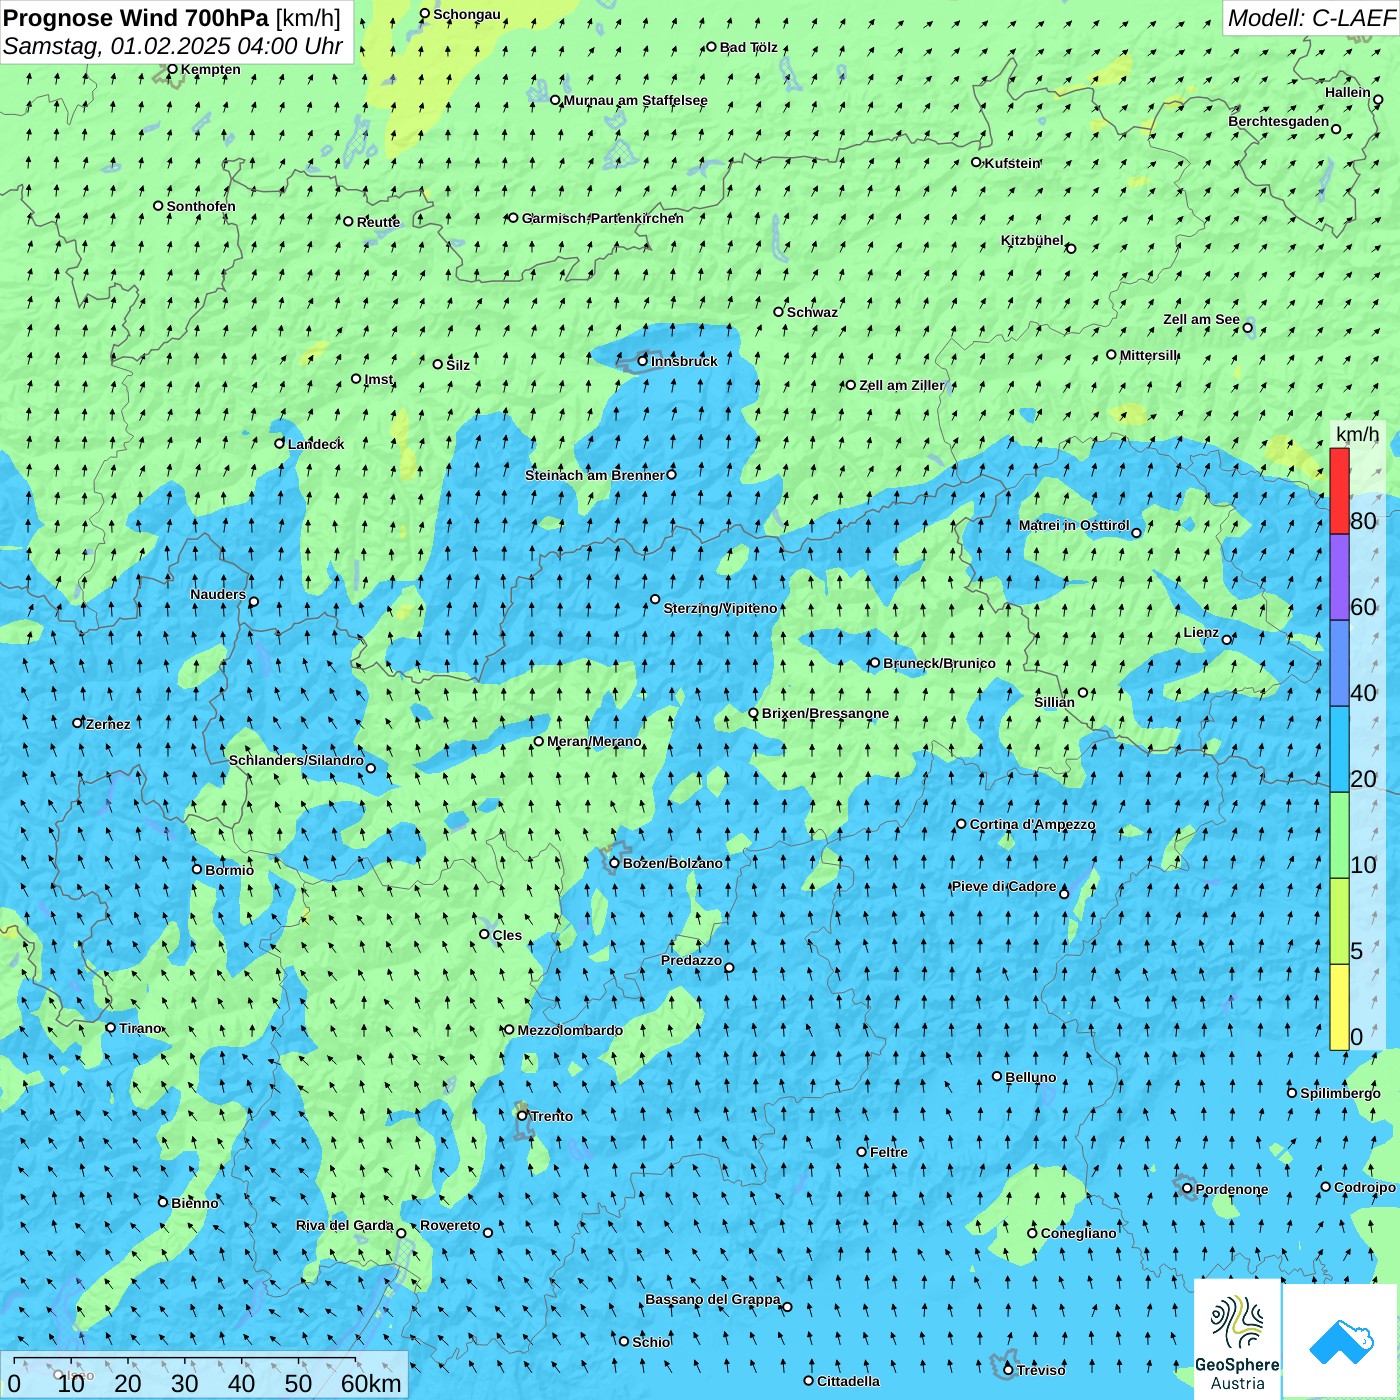Click the Kufstein city marker

[977, 162]
